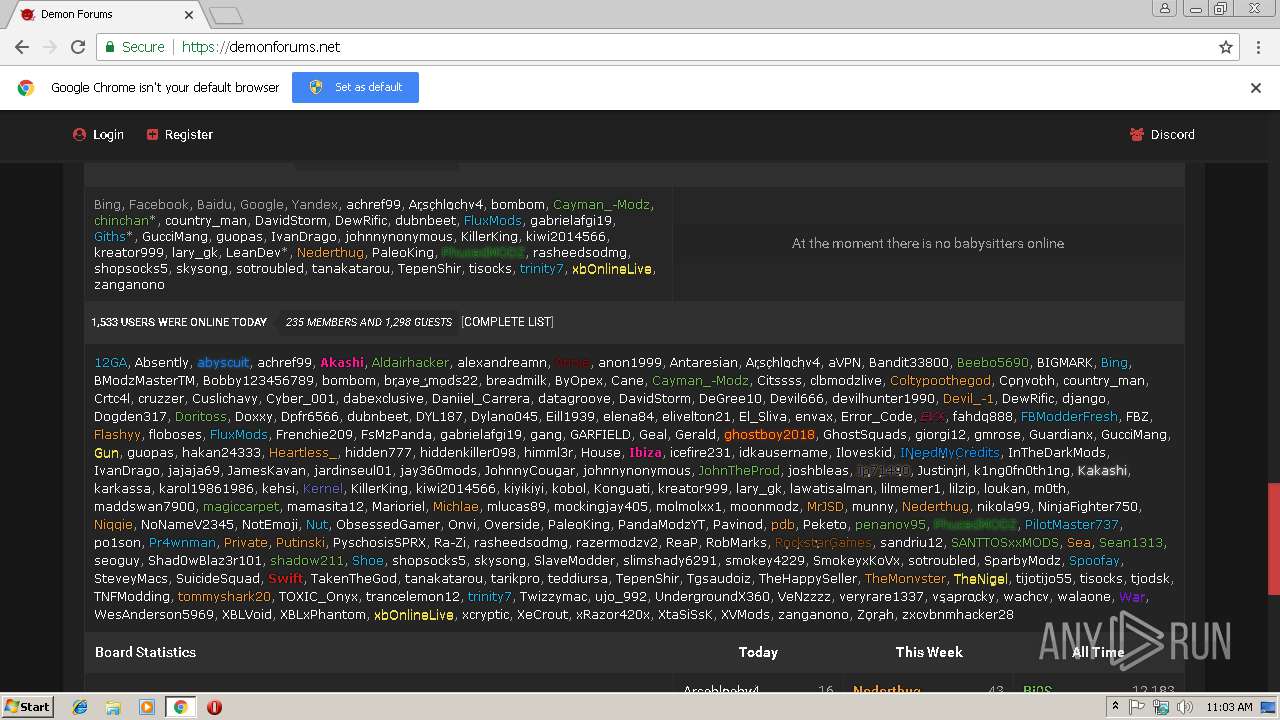Viewport: 1280px width, 720px height.
Task: Open the Chrome three-dot menu
Action: point(1258,47)
